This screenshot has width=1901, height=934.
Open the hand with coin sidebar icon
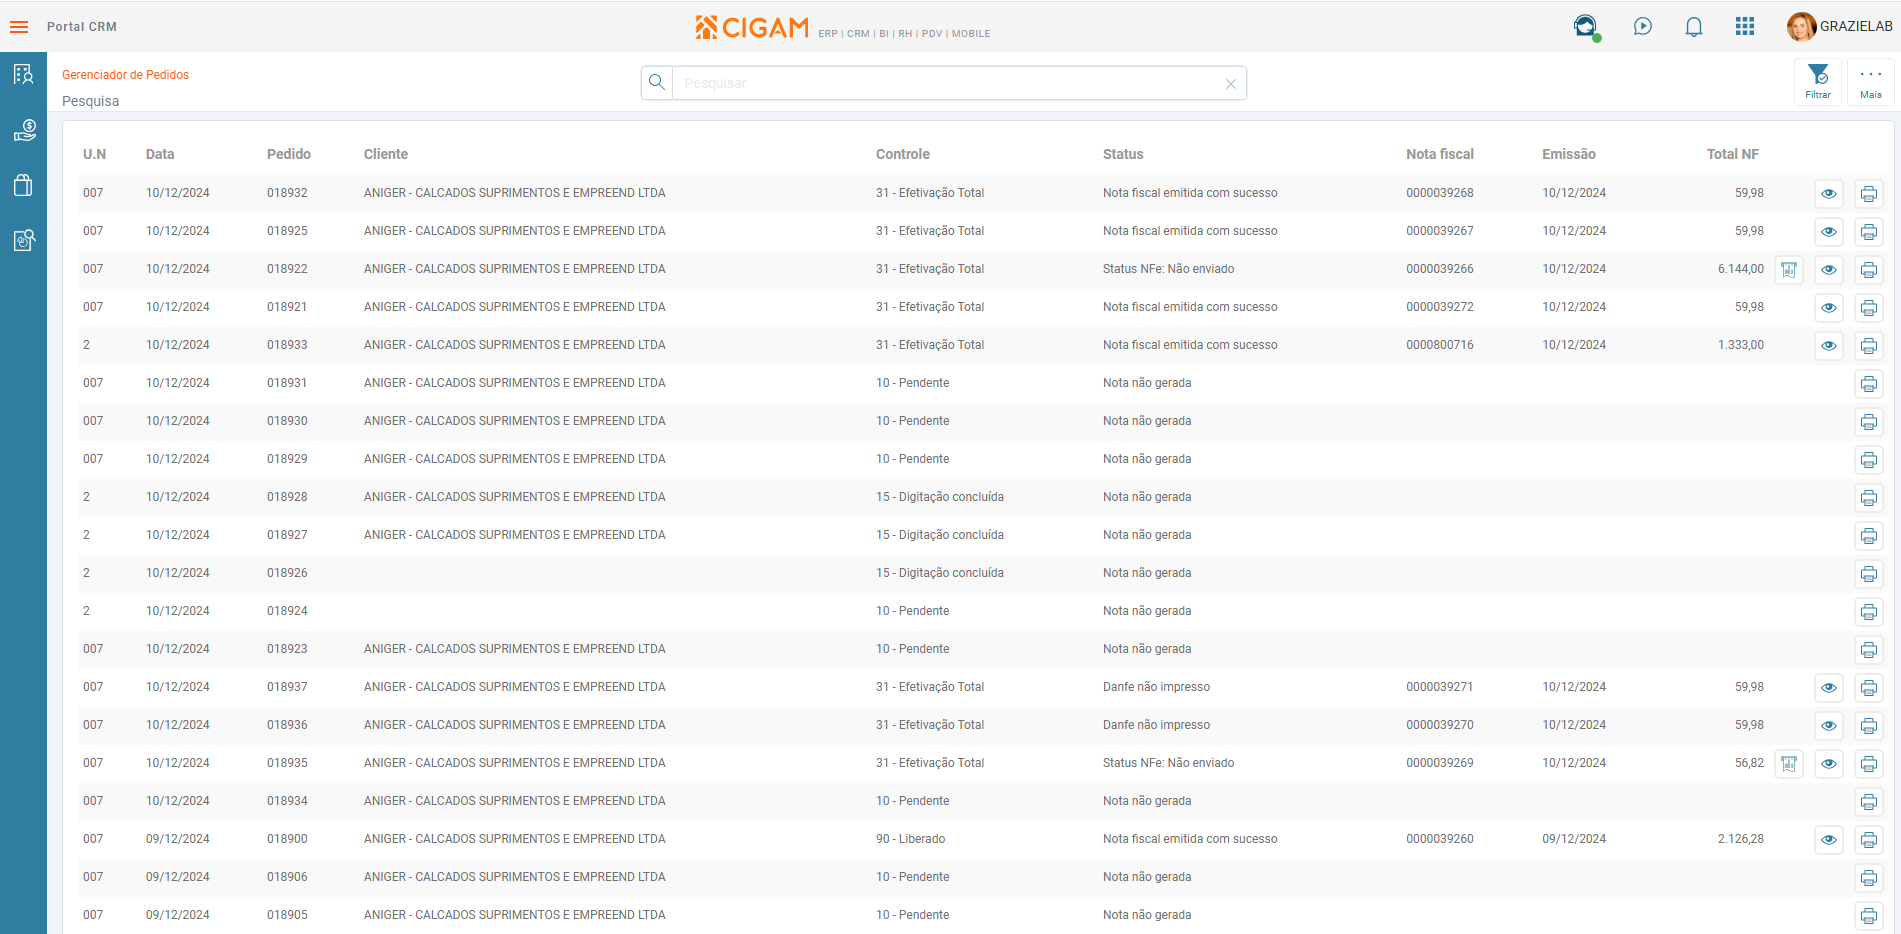23,130
